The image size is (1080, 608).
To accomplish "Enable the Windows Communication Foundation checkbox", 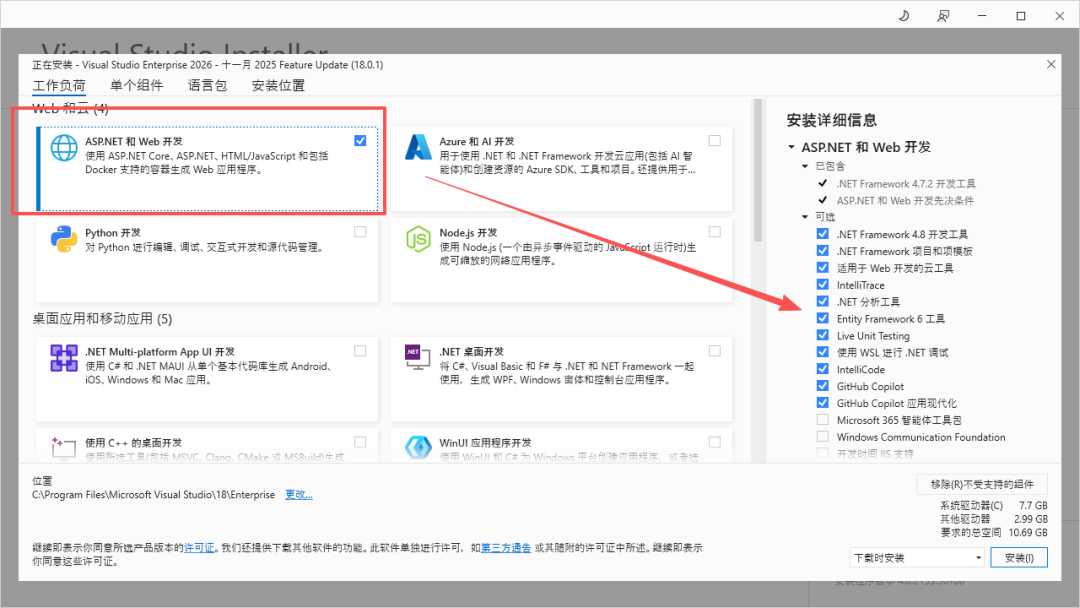I will [x=823, y=436].
